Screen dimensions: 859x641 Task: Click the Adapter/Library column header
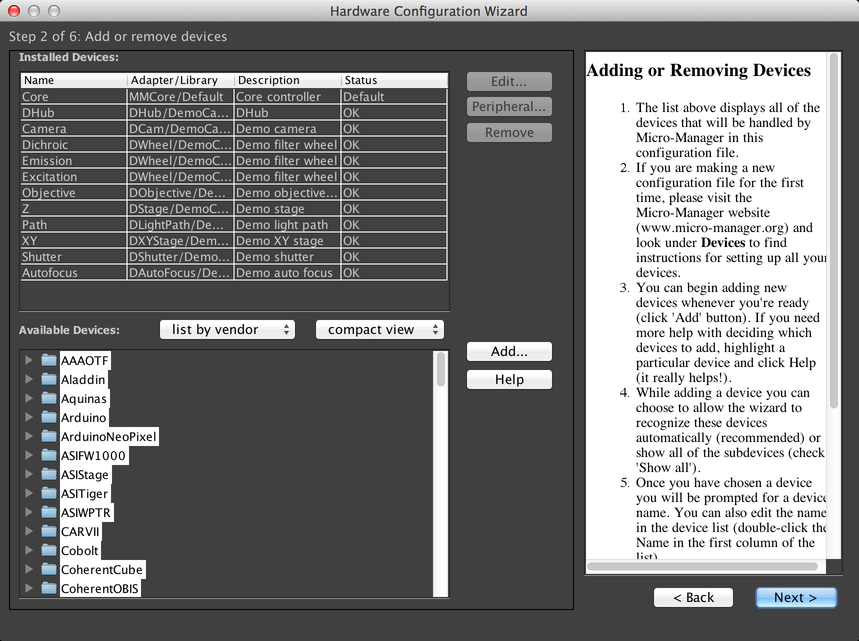coord(181,80)
